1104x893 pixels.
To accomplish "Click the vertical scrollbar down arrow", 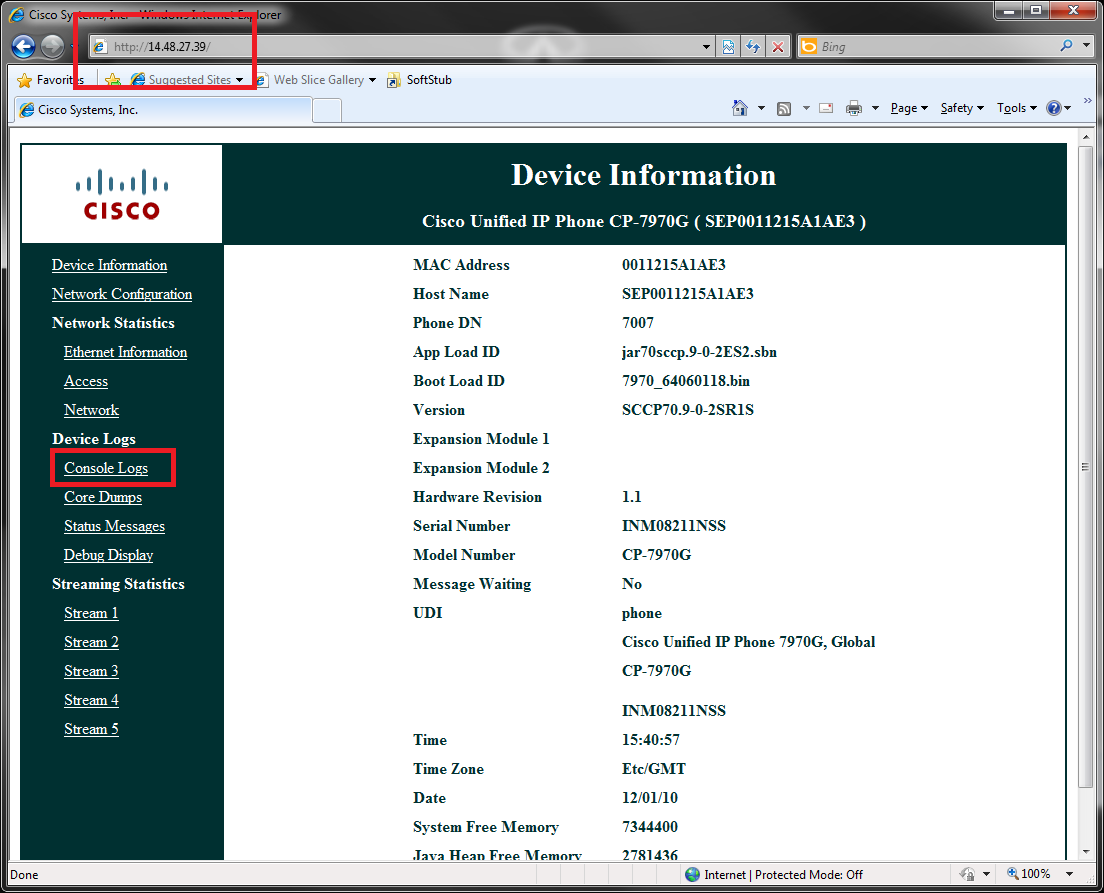I will [x=1085, y=852].
